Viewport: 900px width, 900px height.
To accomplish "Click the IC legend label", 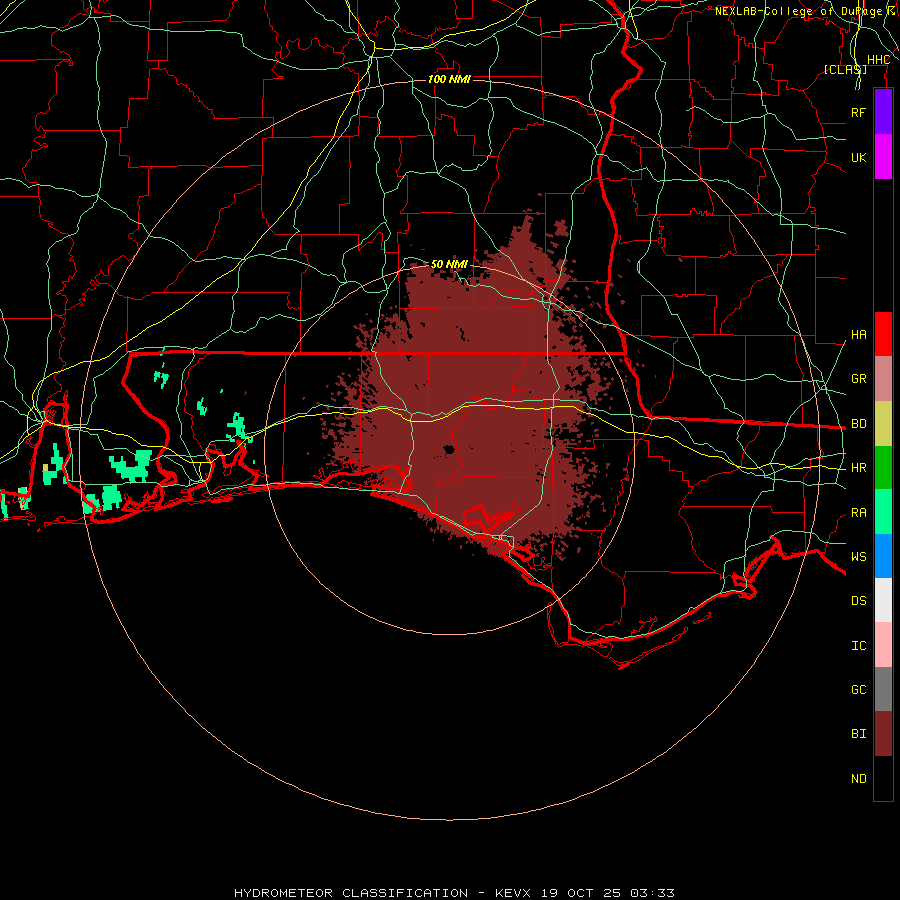I will [858, 646].
